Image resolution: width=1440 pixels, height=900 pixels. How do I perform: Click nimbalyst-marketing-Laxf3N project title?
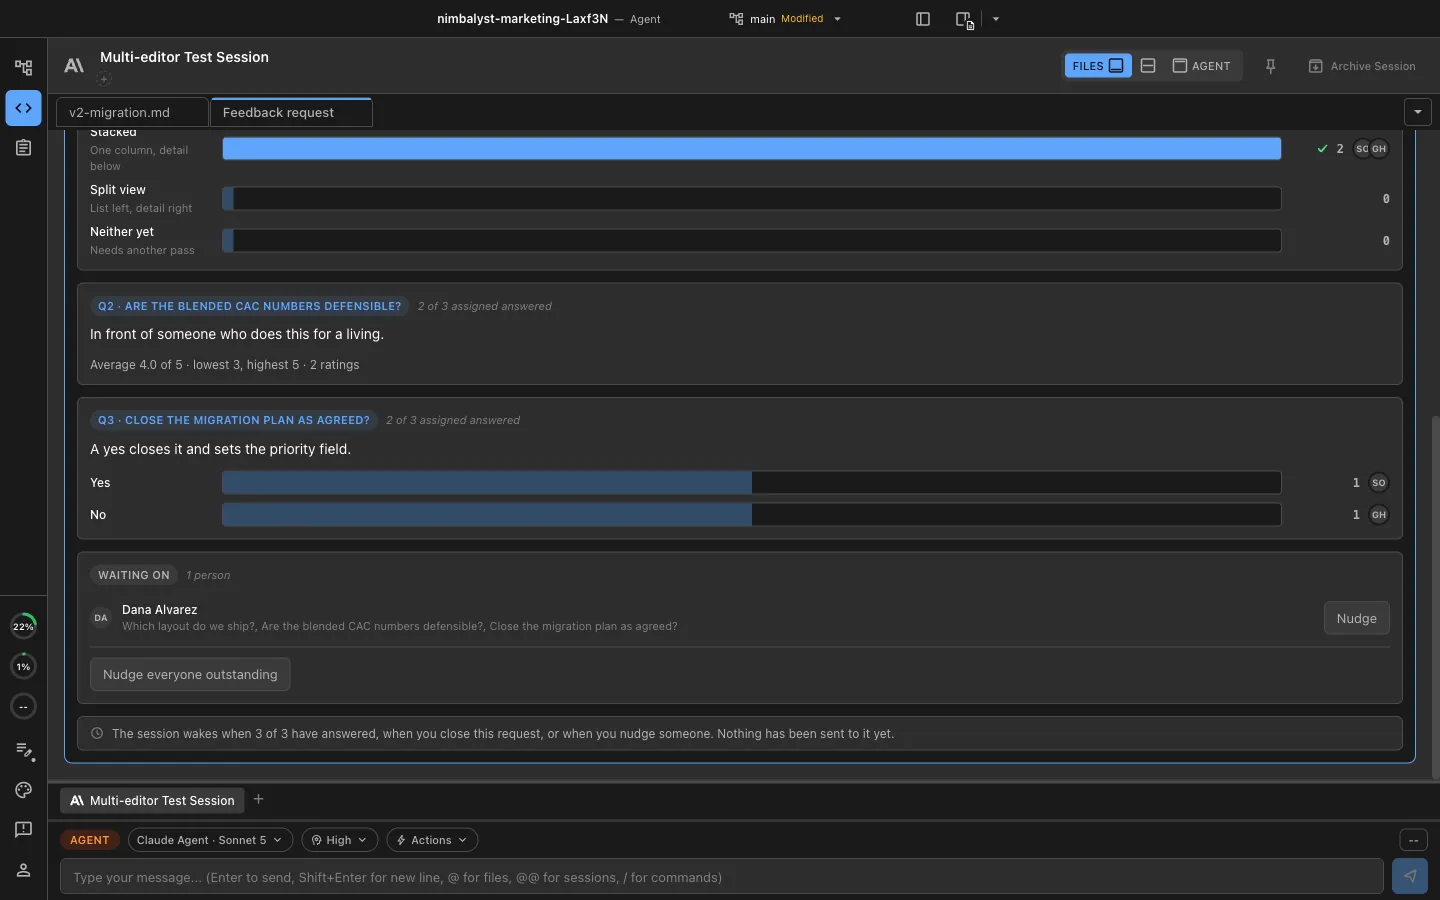click(522, 19)
